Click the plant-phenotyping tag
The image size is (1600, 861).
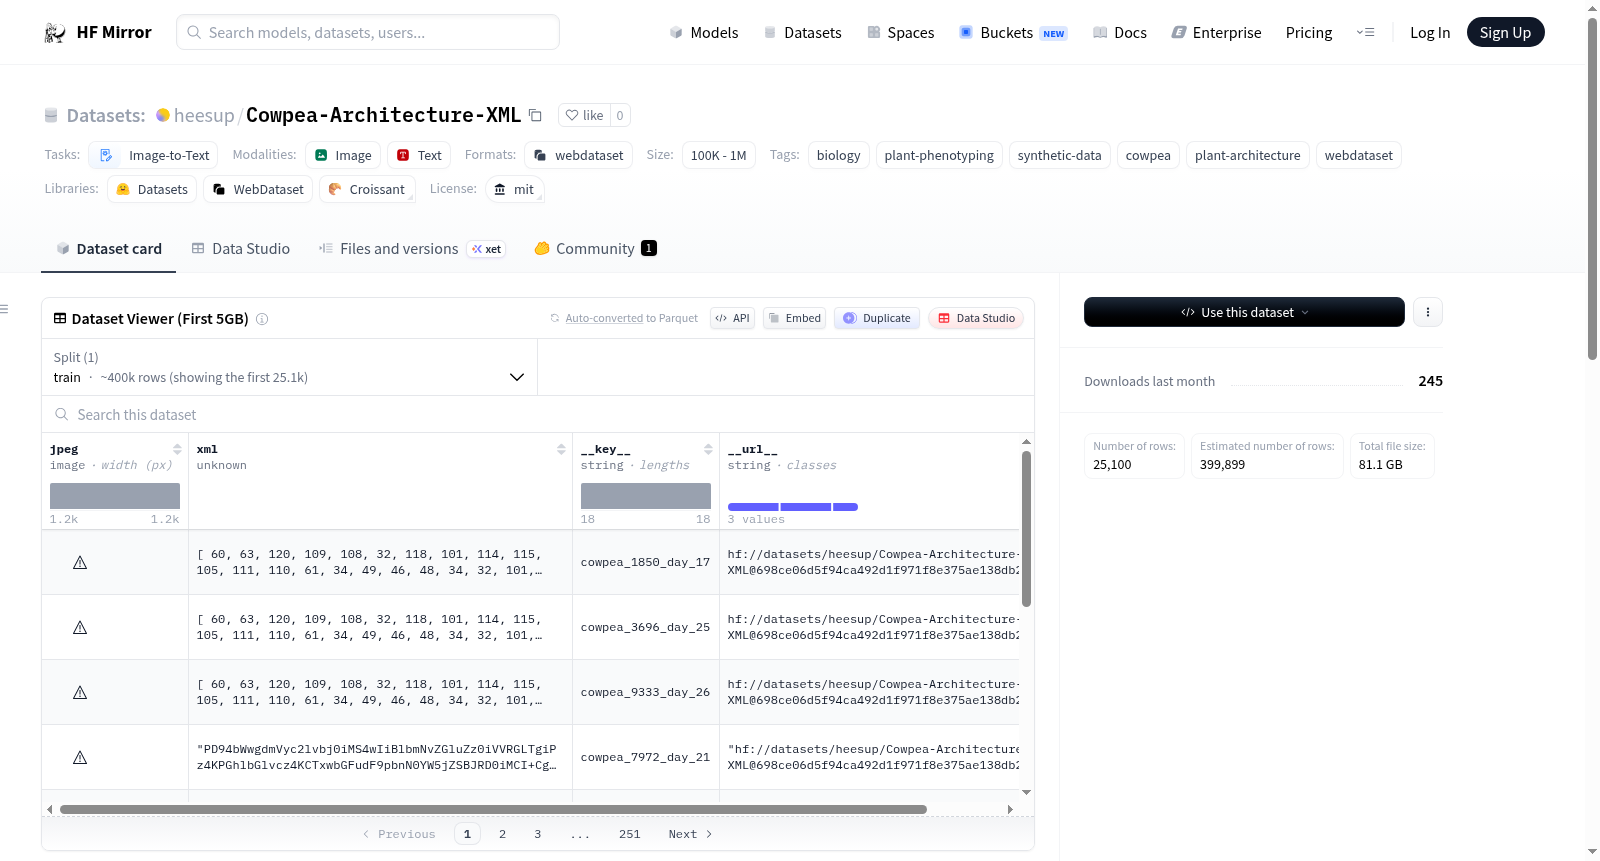coord(939,155)
